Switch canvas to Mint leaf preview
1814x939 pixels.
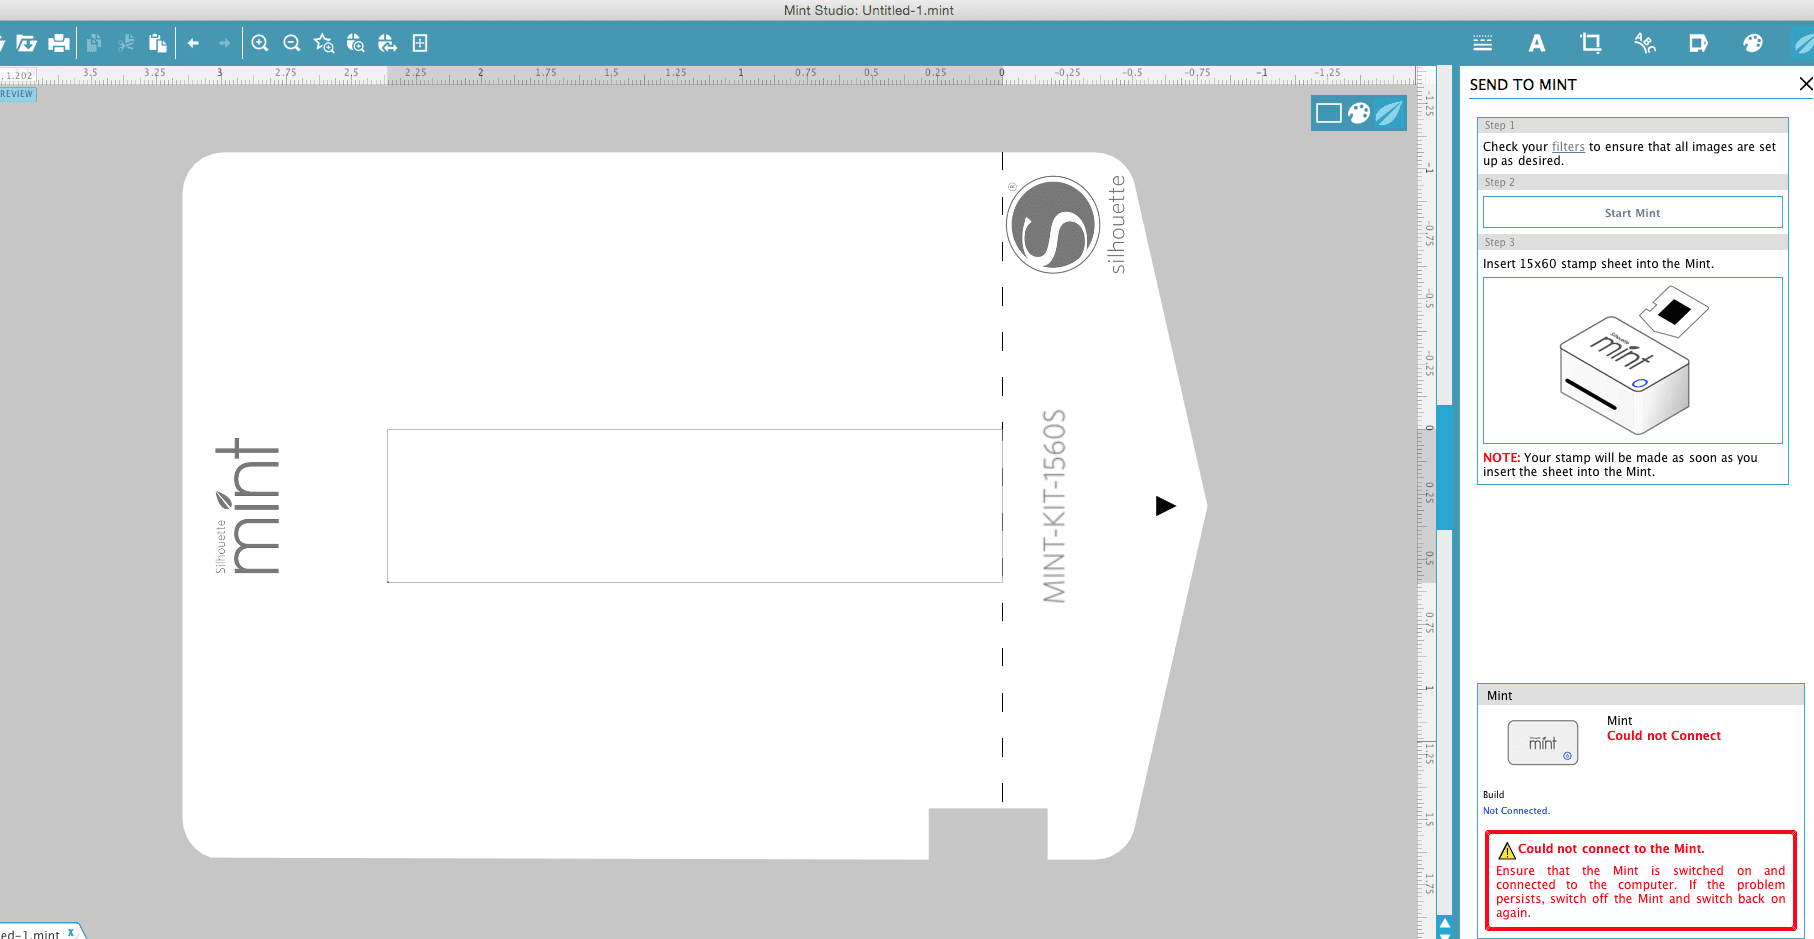click(1389, 113)
